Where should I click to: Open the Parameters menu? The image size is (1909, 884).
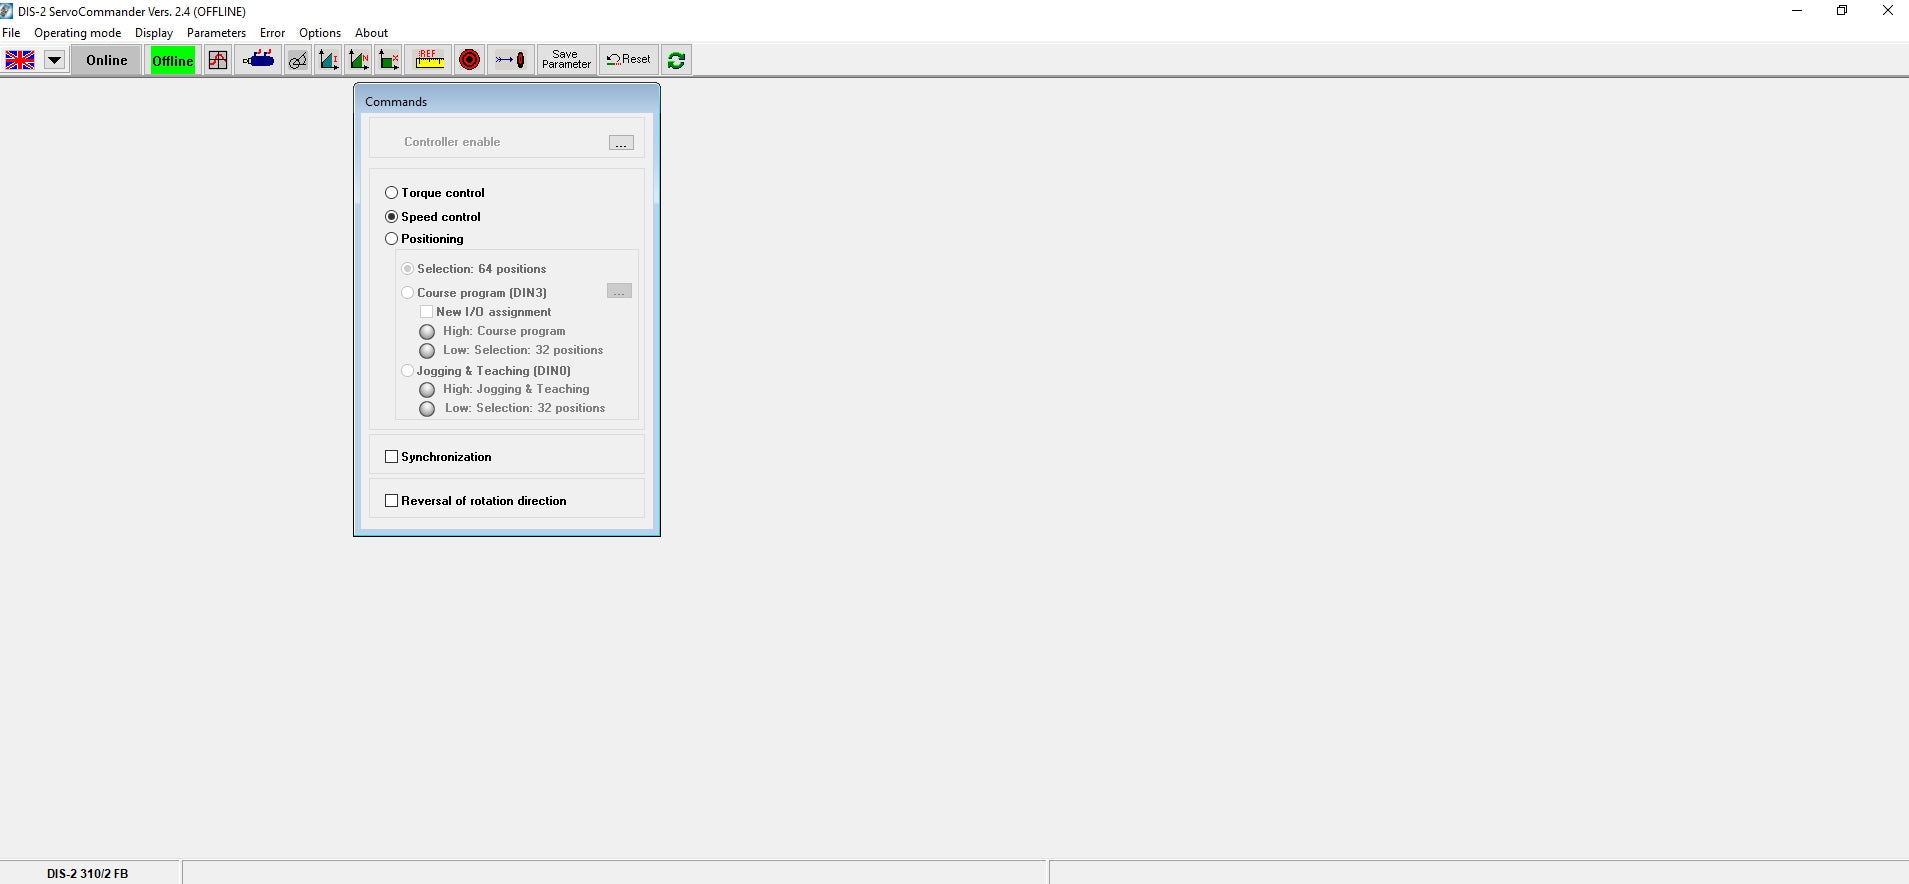(x=216, y=33)
